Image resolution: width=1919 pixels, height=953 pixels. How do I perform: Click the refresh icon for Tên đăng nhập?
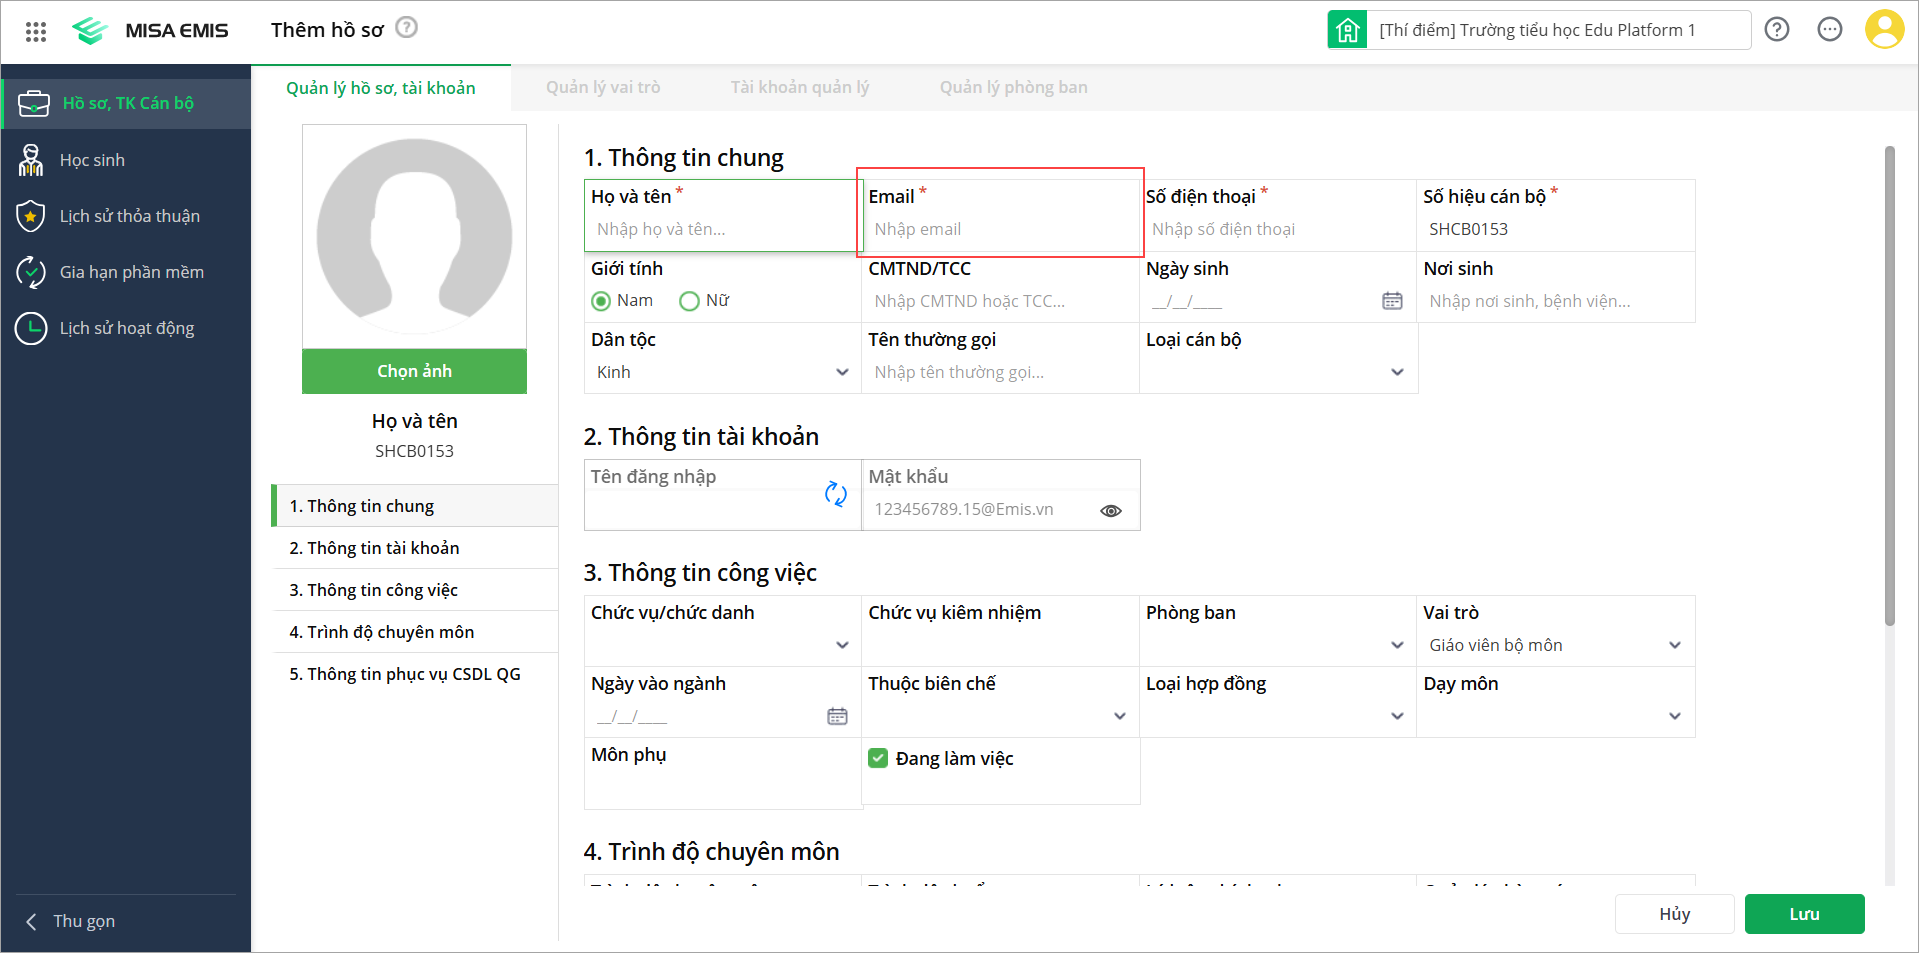pyautogui.click(x=836, y=493)
